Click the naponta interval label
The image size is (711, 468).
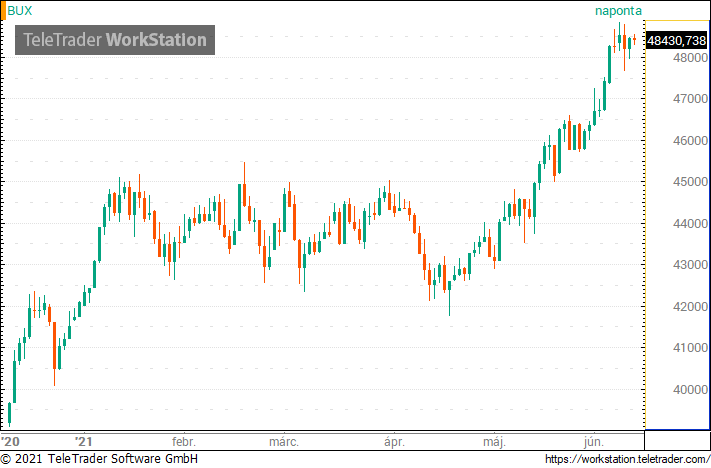[618, 11]
